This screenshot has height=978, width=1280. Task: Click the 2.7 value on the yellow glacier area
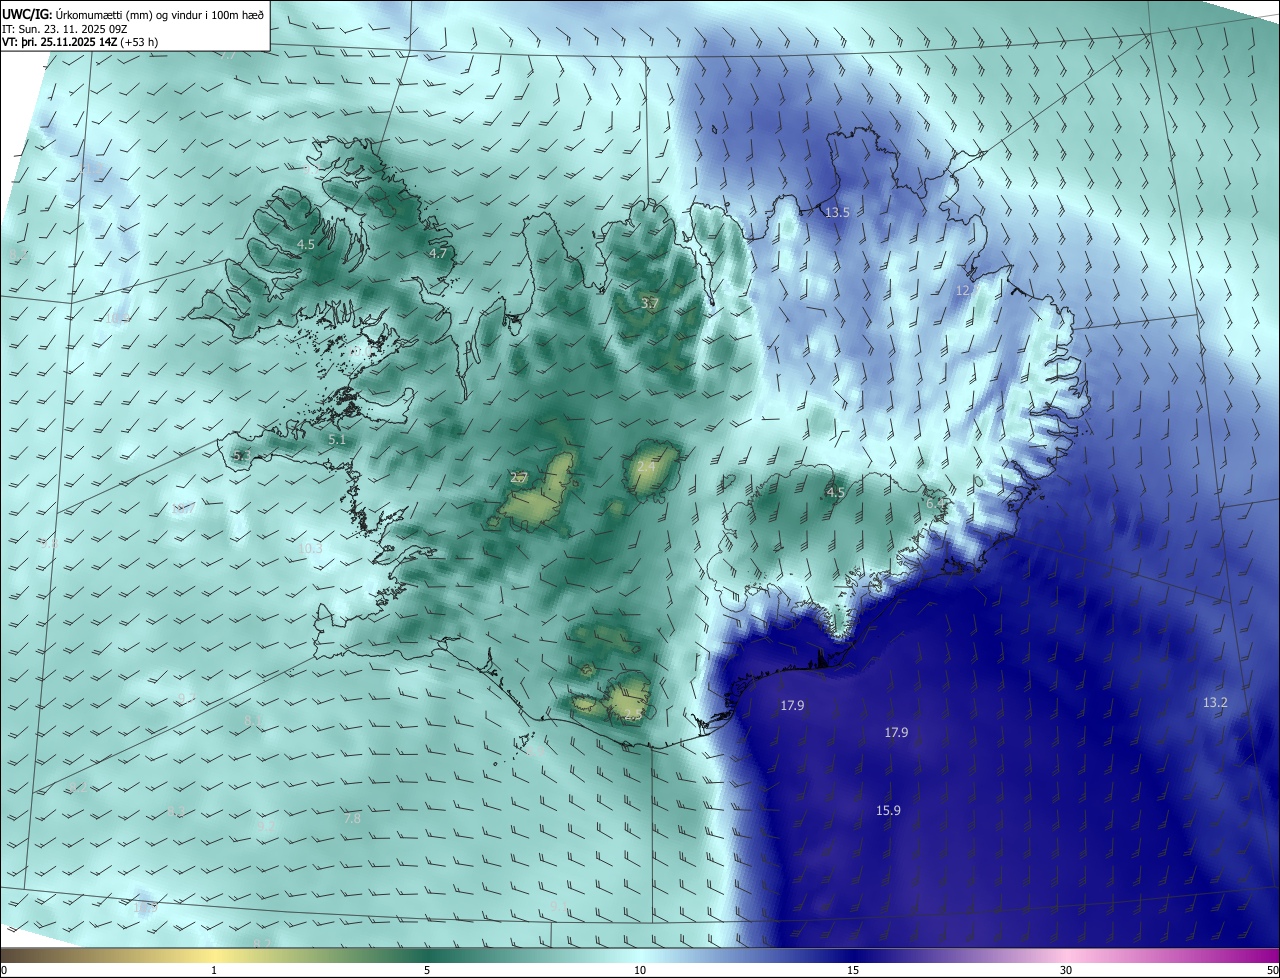click(x=519, y=478)
